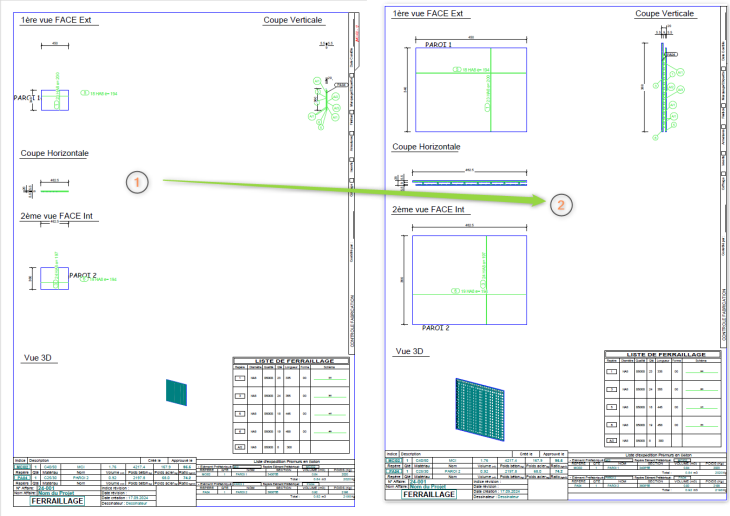
Task: Click the circled step marker 1
Action: point(138,181)
